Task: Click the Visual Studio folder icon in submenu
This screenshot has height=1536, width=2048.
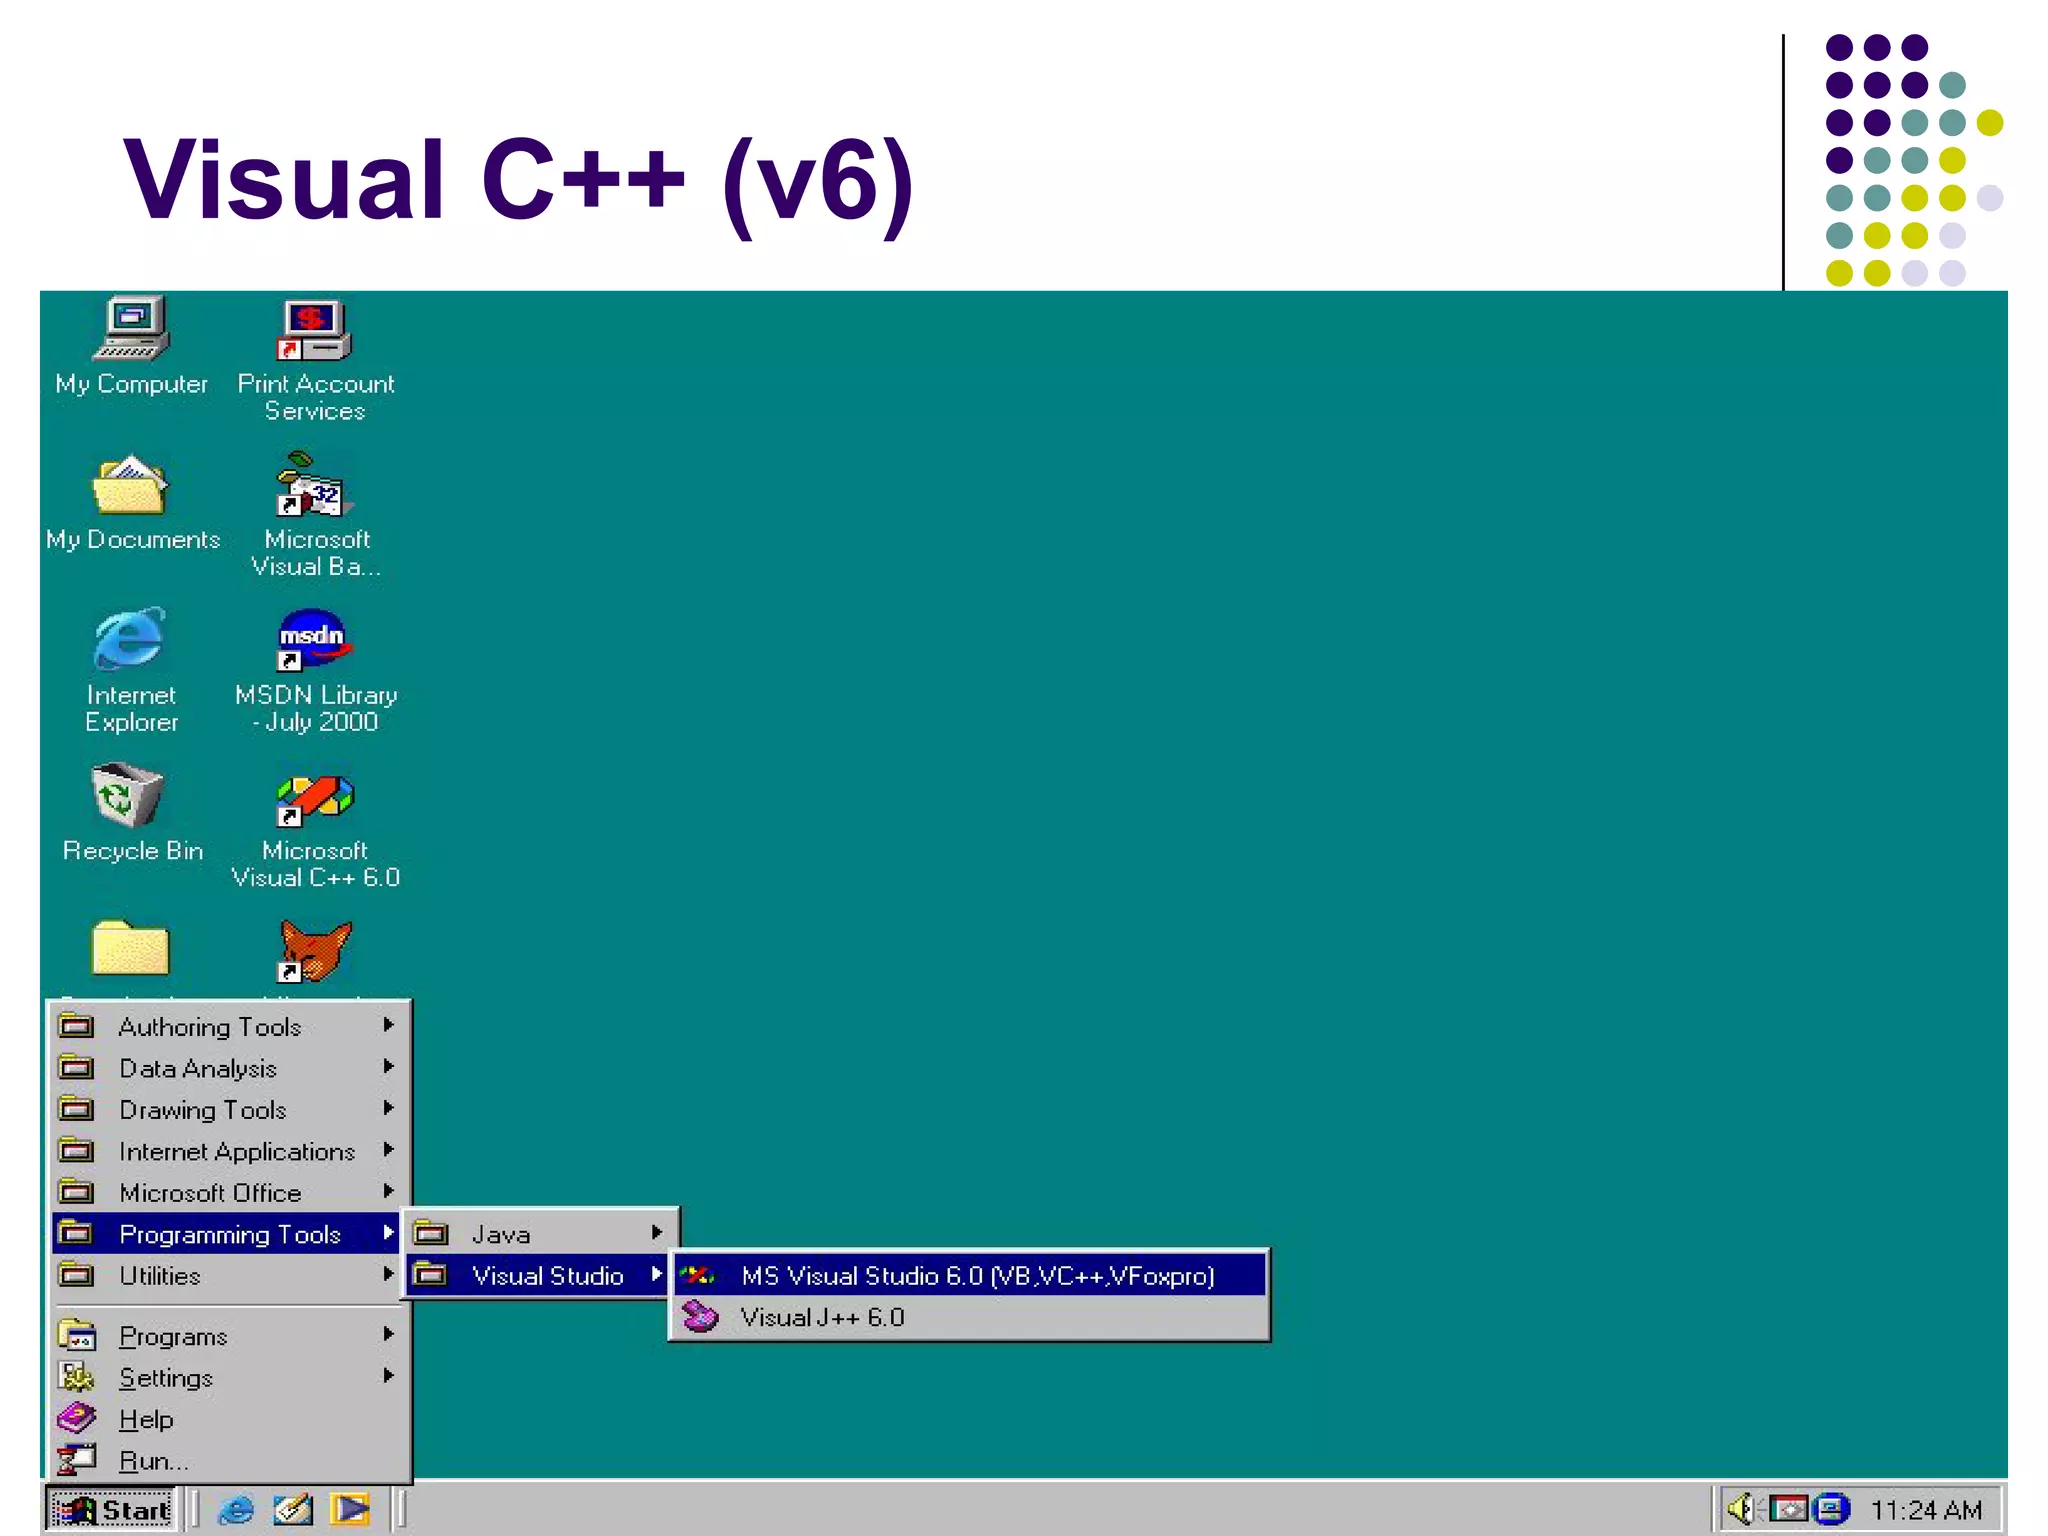Action: tap(430, 1275)
